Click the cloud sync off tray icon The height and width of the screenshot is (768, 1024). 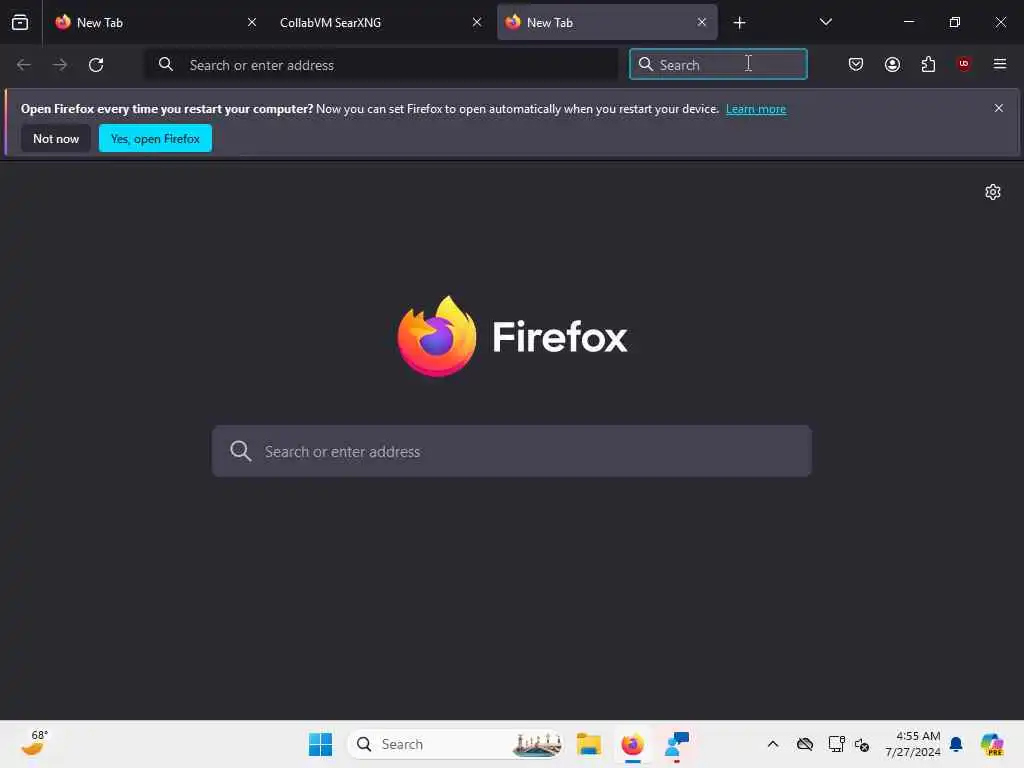pos(805,744)
